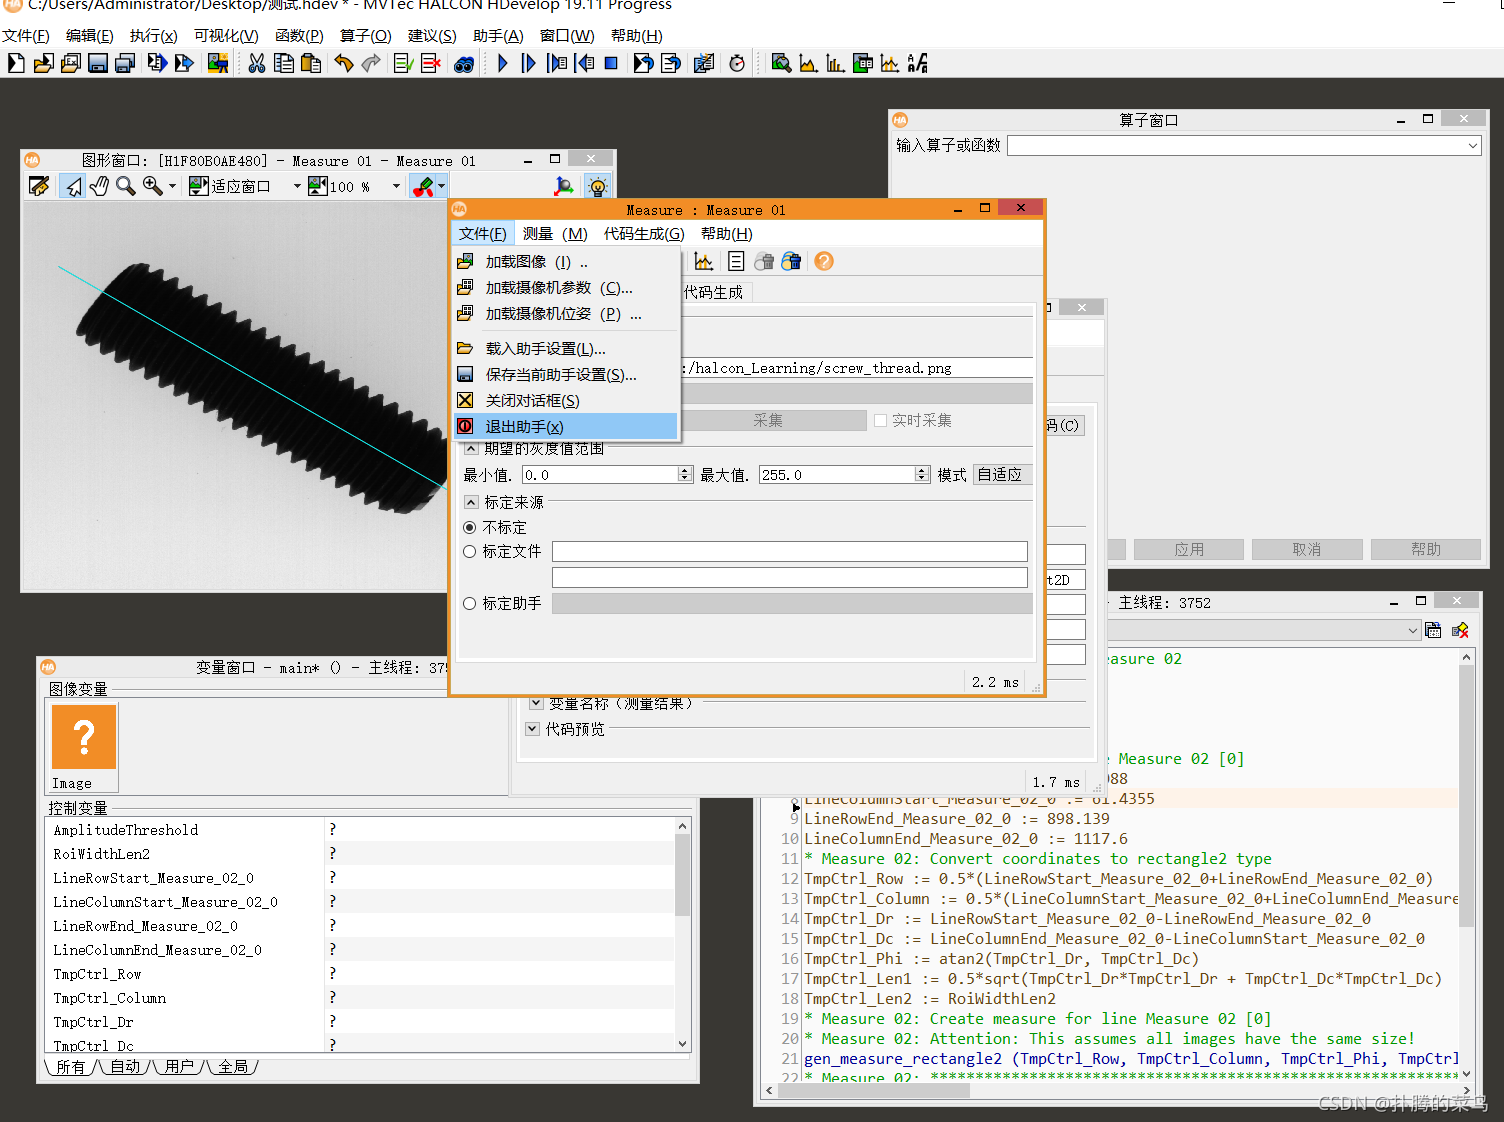The image size is (1504, 1122).
Task: Choose 加载图像(I) menu entry
Action: [566, 261]
